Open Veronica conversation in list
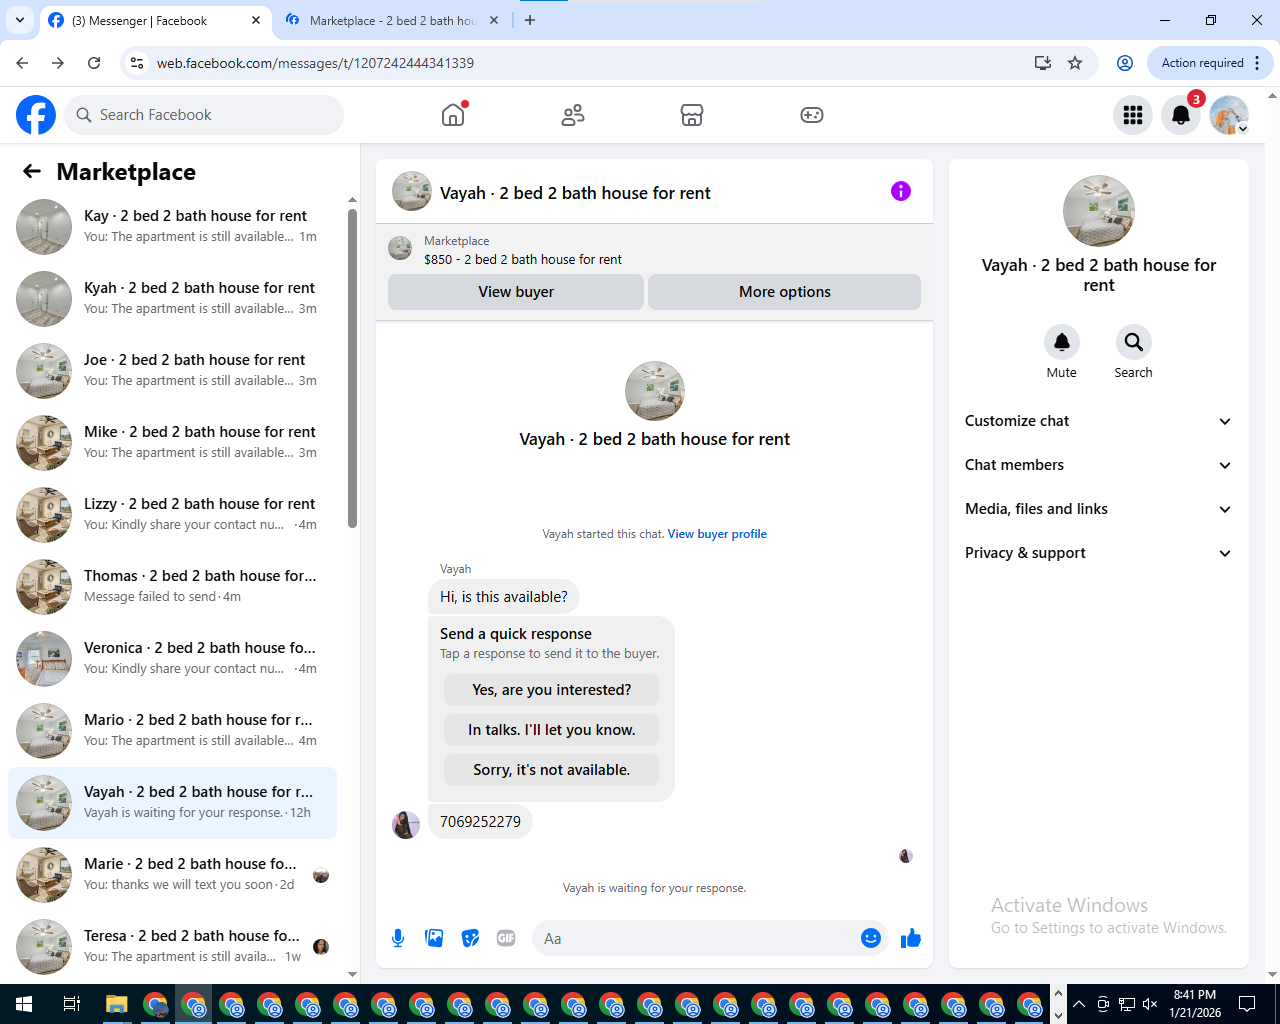The image size is (1280, 1024). tap(172, 658)
